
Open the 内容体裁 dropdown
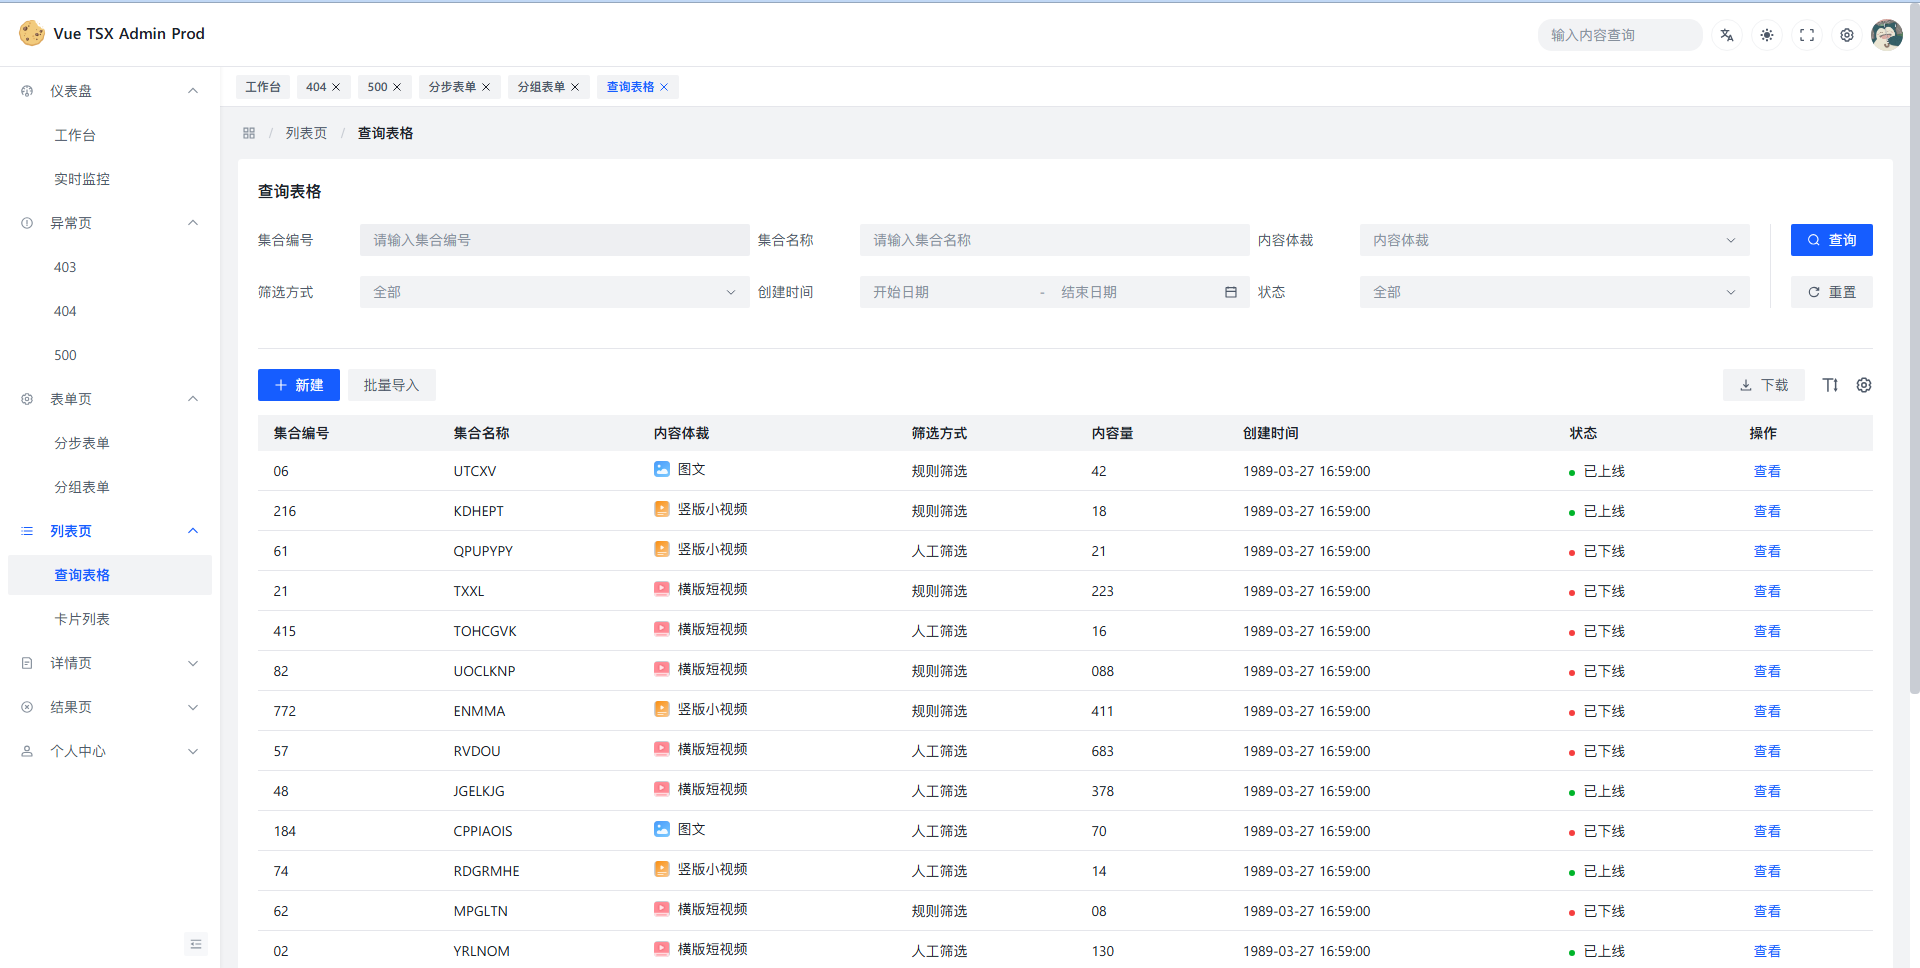point(1554,240)
